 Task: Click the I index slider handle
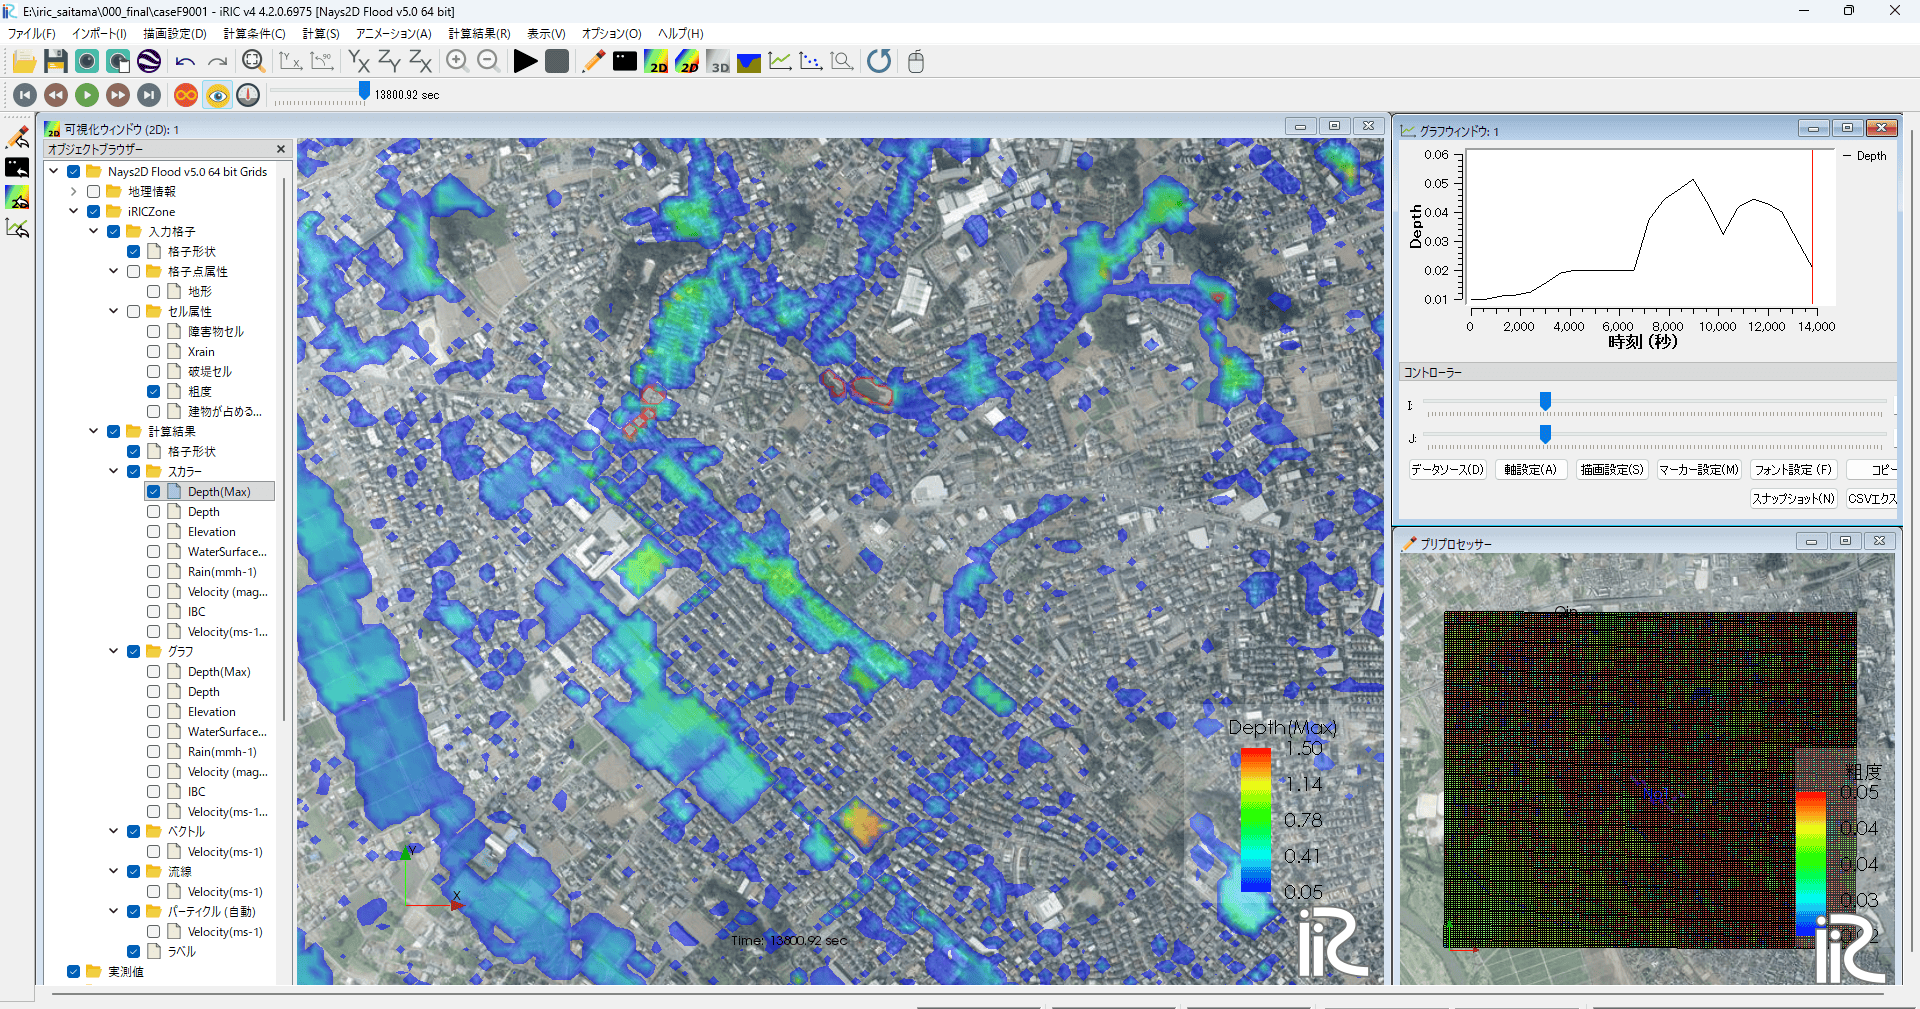[x=1545, y=402]
